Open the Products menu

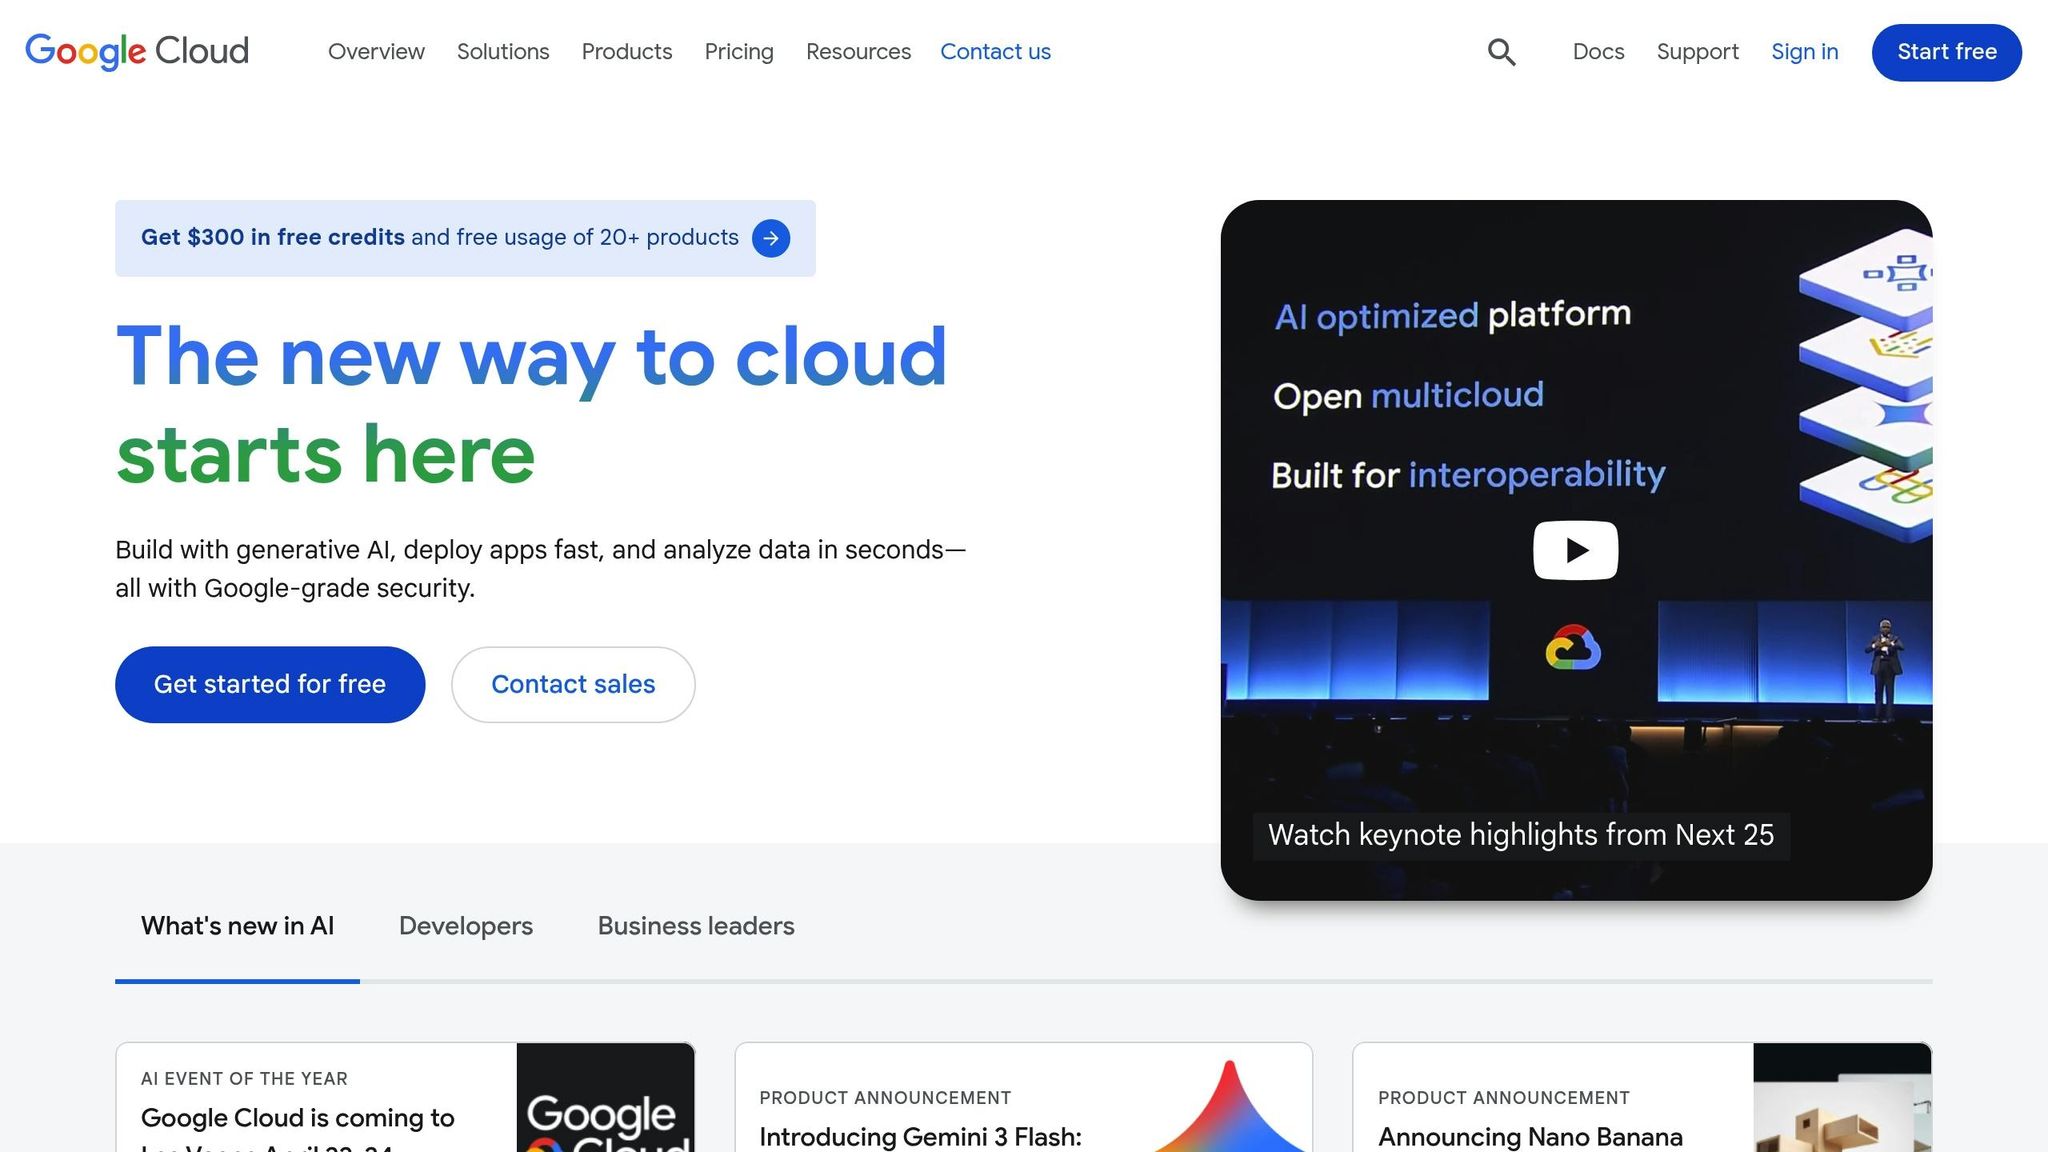coord(626,51)
